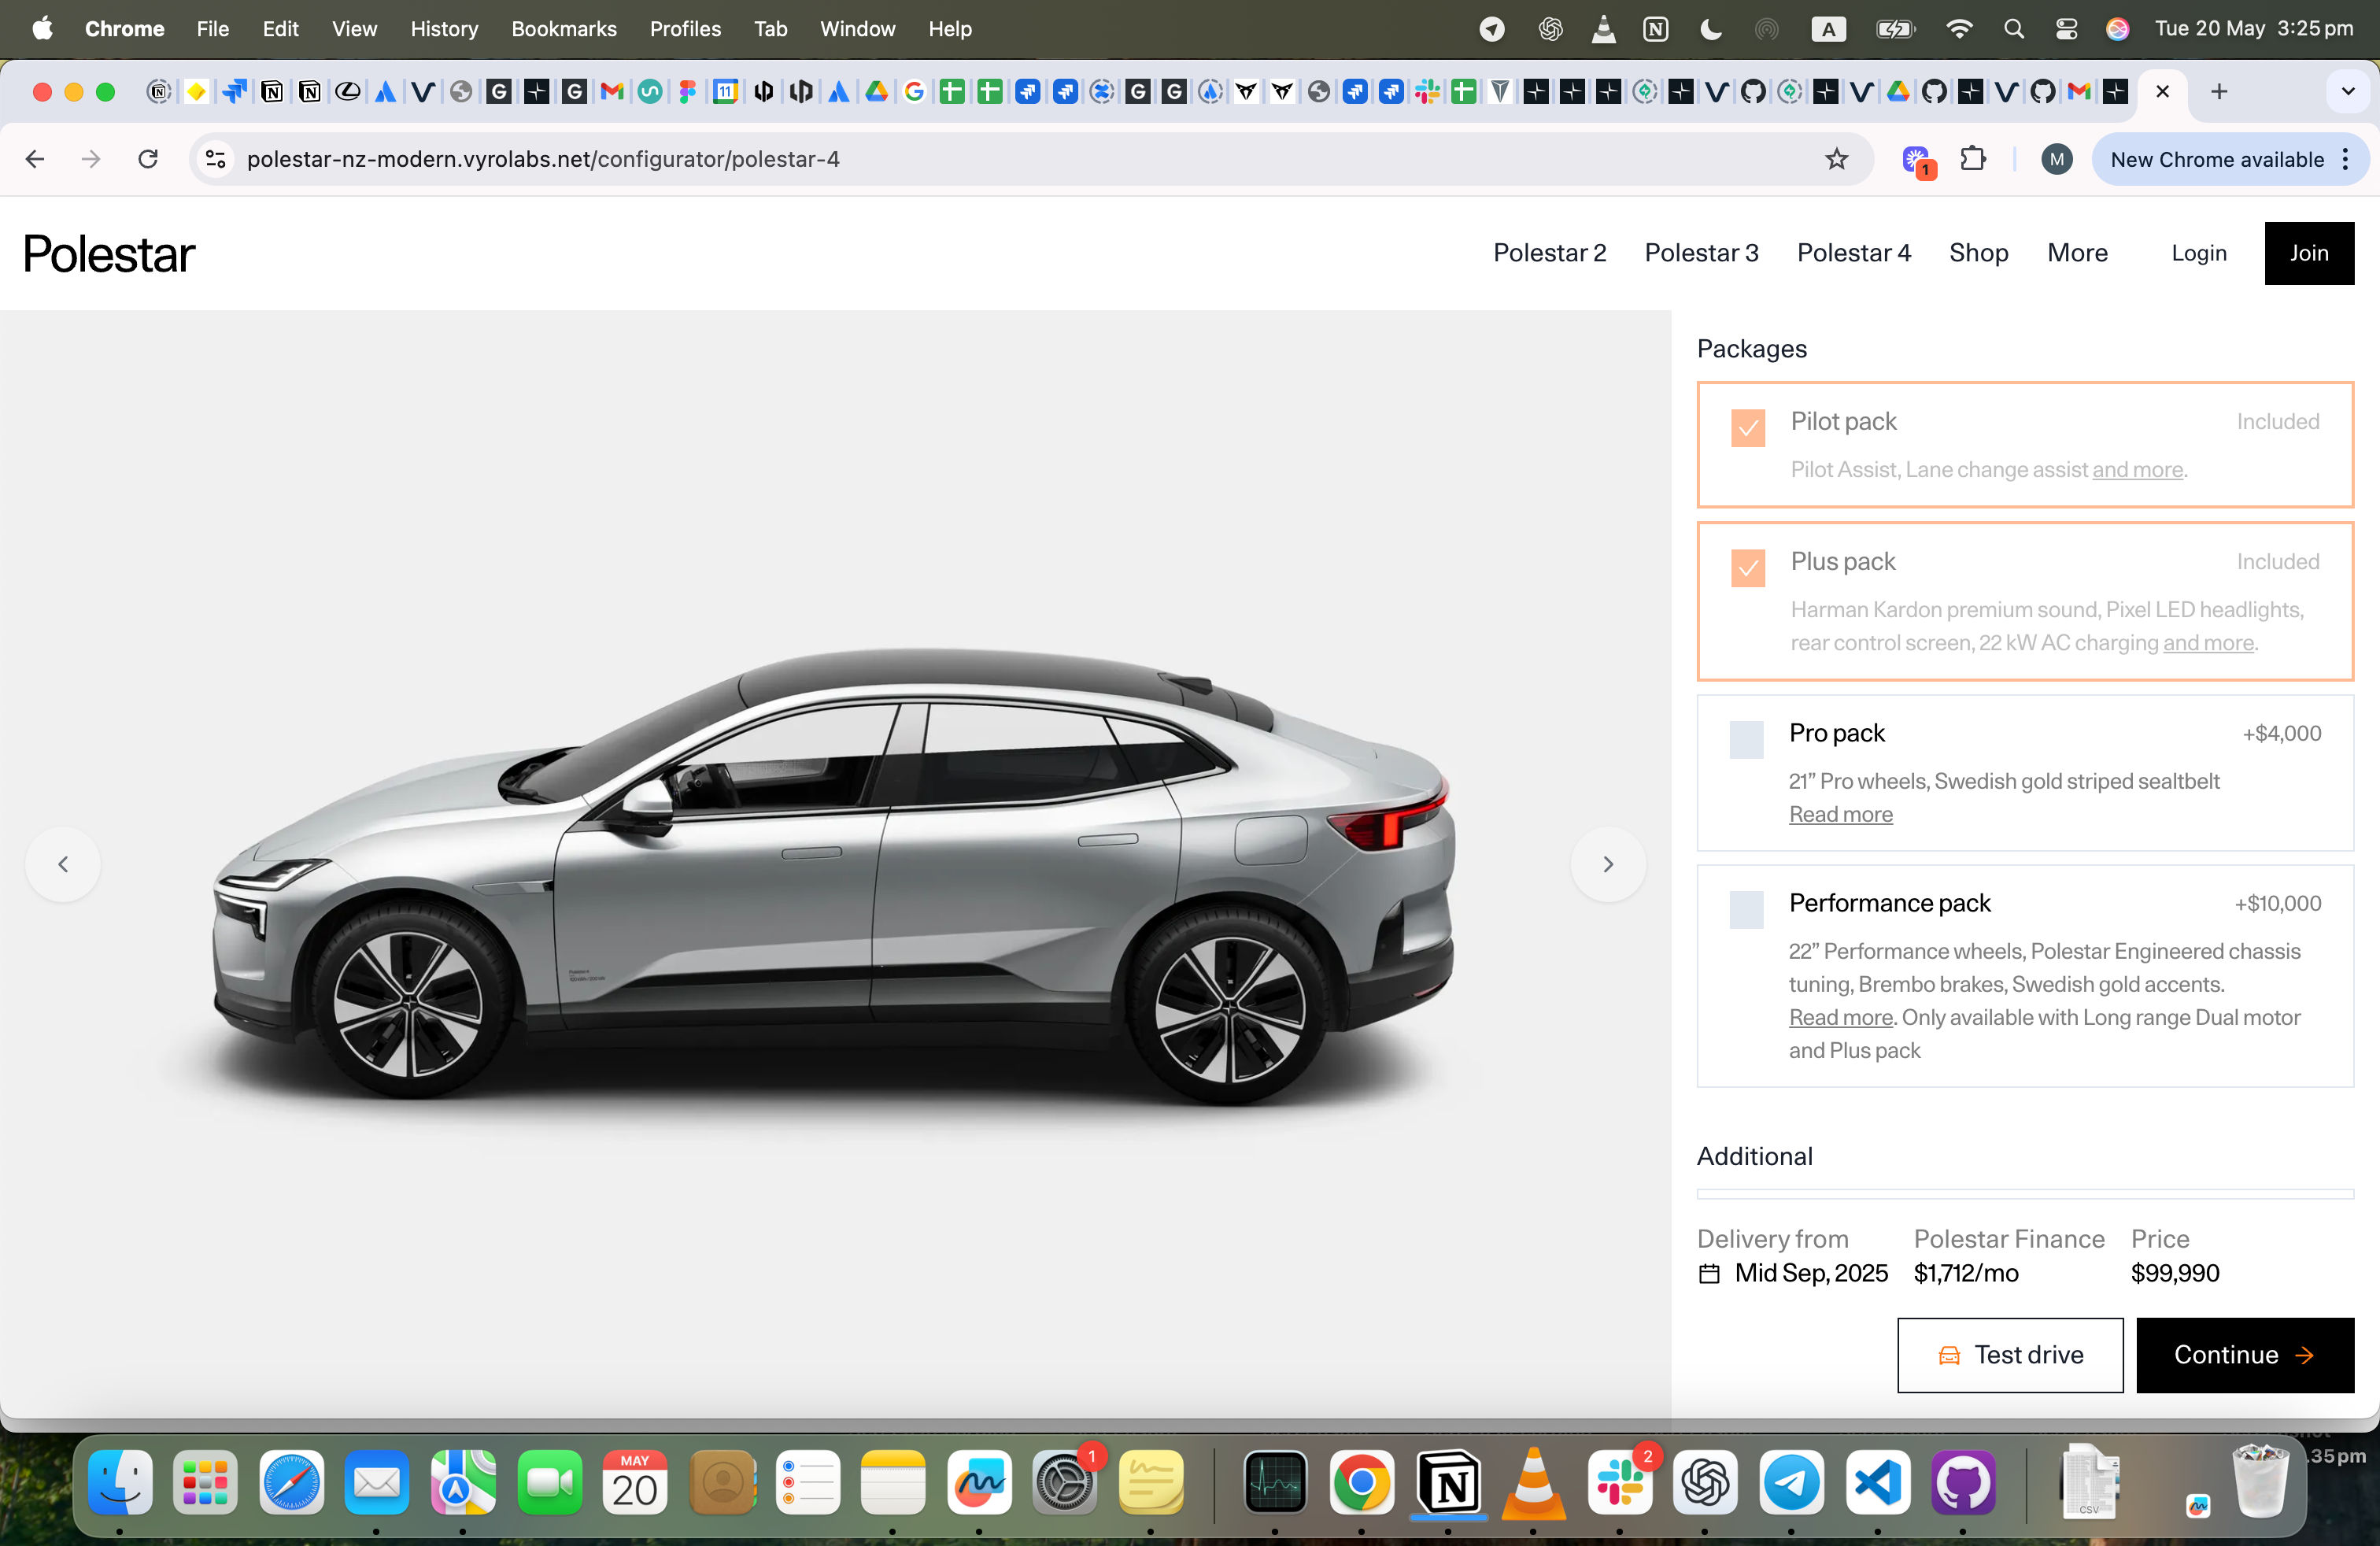This screenshot has height=1546, width=2380.
Task: Open Wi-Fi status in menu bar
Action: pyautogui.click(x=1958, y=29)
